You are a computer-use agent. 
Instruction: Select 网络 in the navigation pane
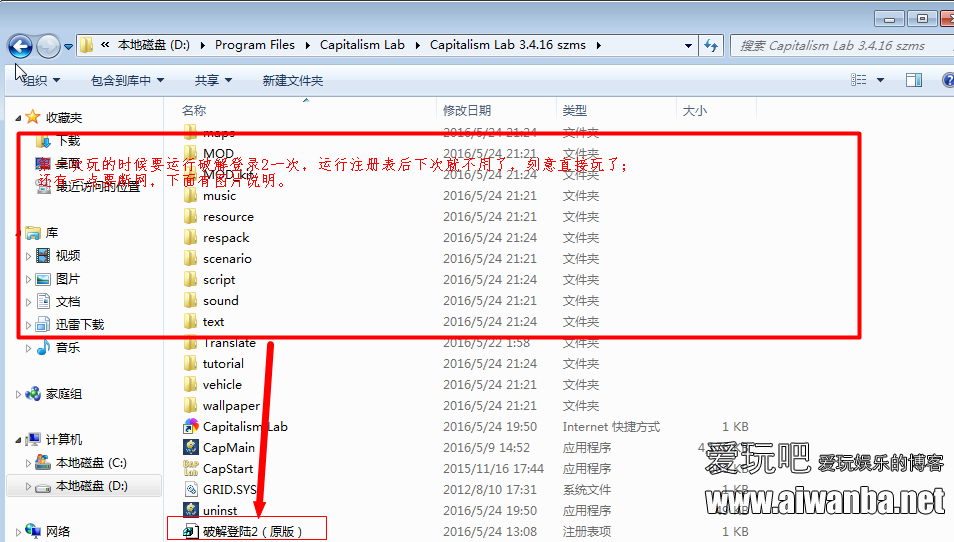pyautogui.click(x=58, y=531)
